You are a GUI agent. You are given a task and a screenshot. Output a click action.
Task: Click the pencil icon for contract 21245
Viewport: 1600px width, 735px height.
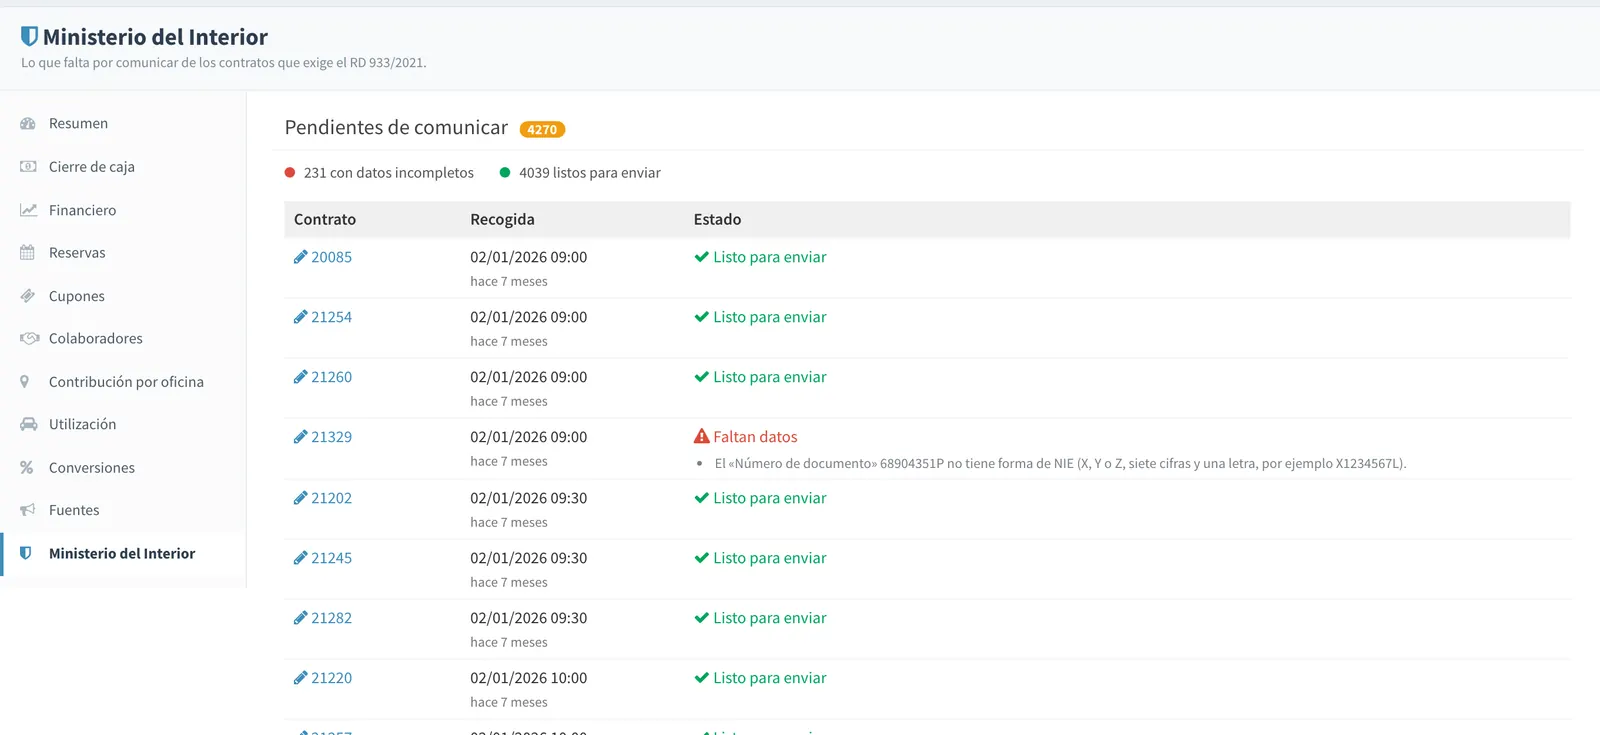tap(300, 558)
